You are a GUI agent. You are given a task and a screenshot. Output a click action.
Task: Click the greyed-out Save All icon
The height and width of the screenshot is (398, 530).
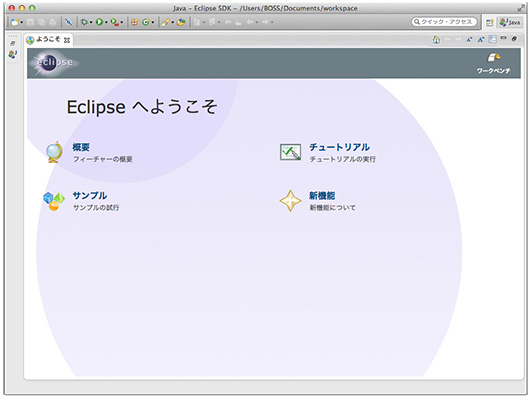41,22
